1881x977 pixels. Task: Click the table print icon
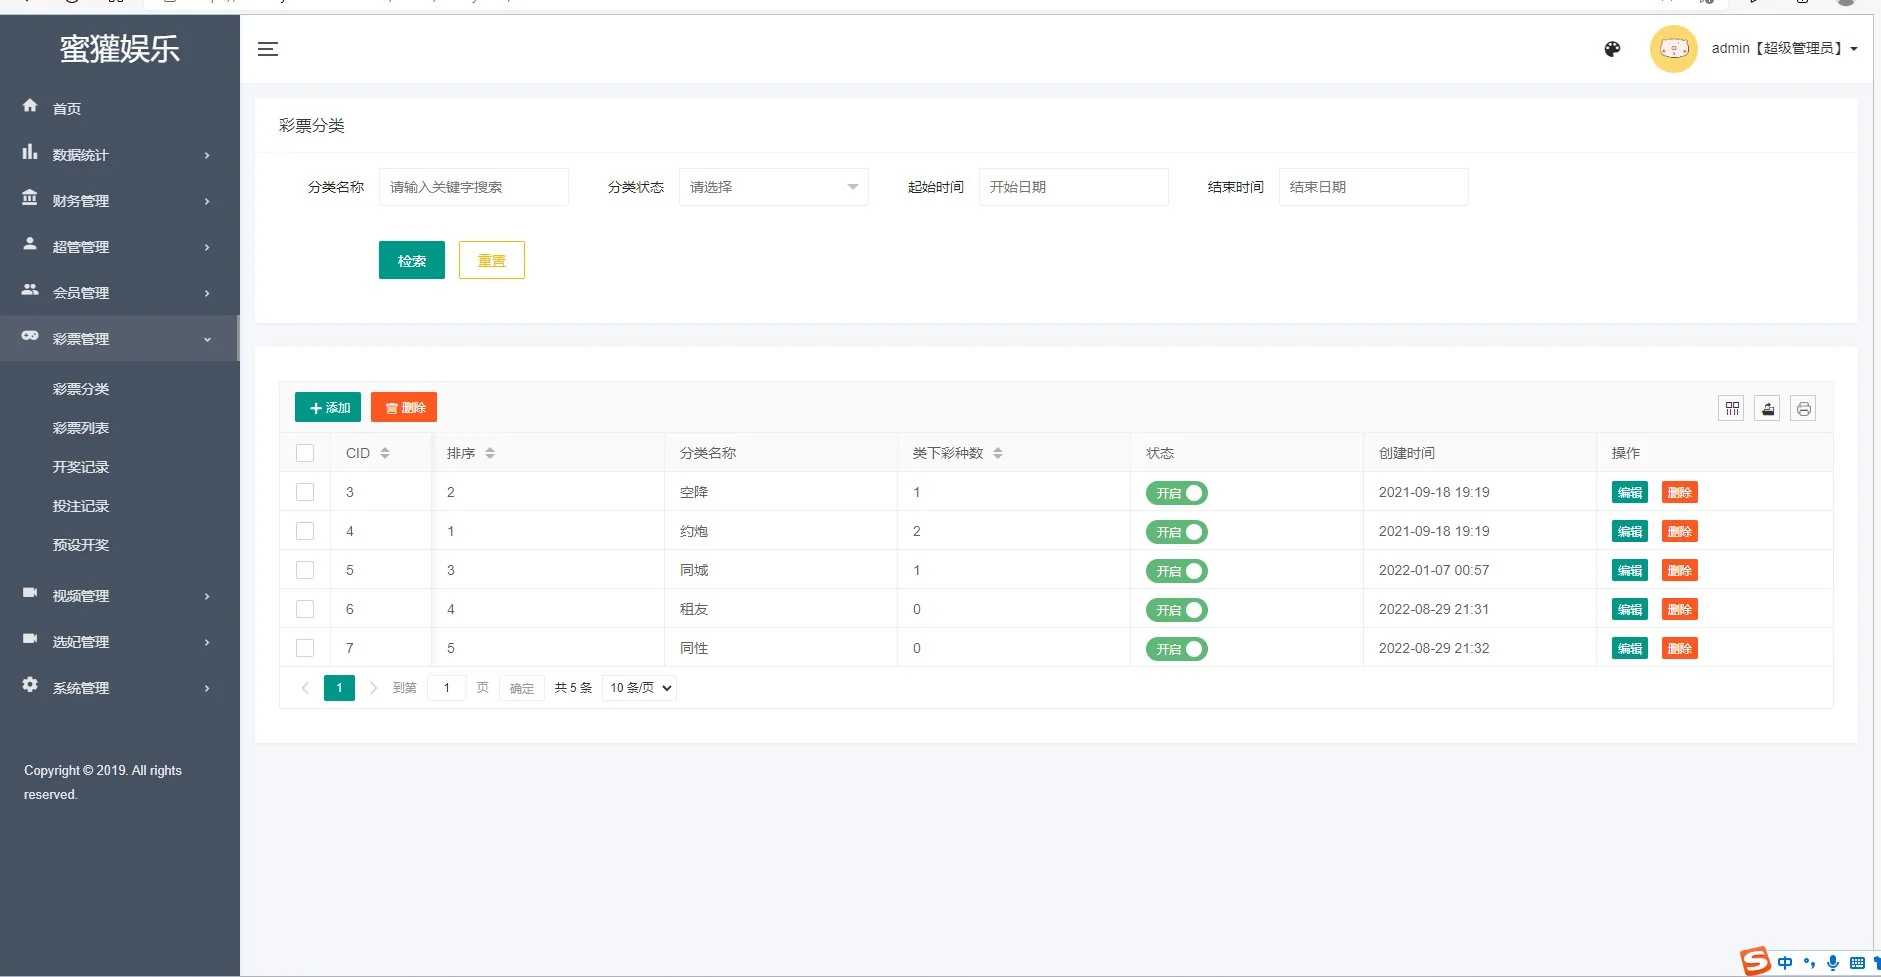coord(1803,408)
